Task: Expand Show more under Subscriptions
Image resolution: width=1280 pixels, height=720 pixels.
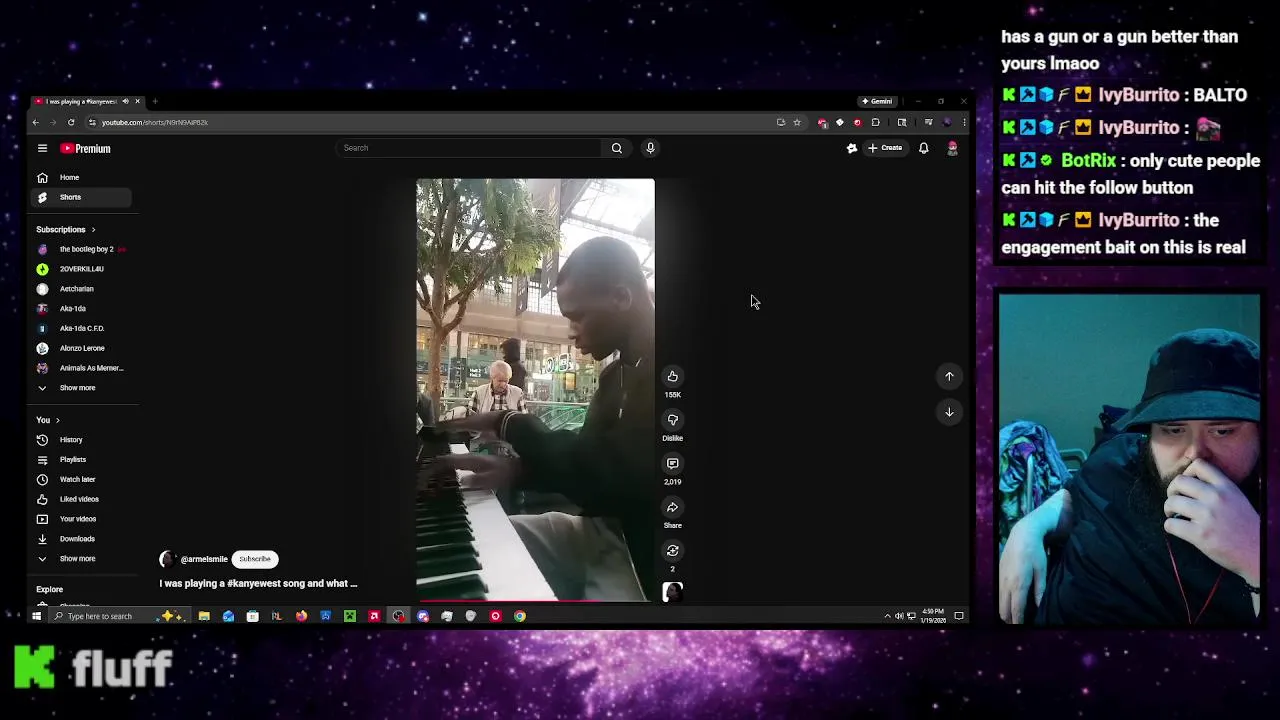Action: [x=82, y=388]
